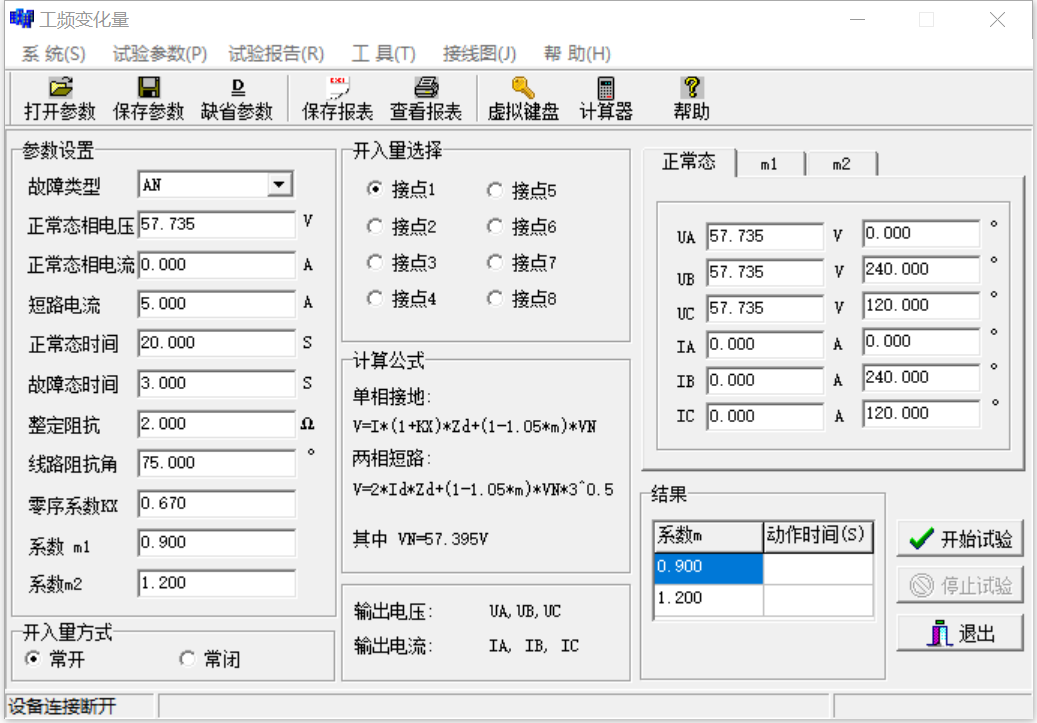Choose the 常闭 input mode option
Viewport: 1037px width, 723px height.
pos(187,659)
